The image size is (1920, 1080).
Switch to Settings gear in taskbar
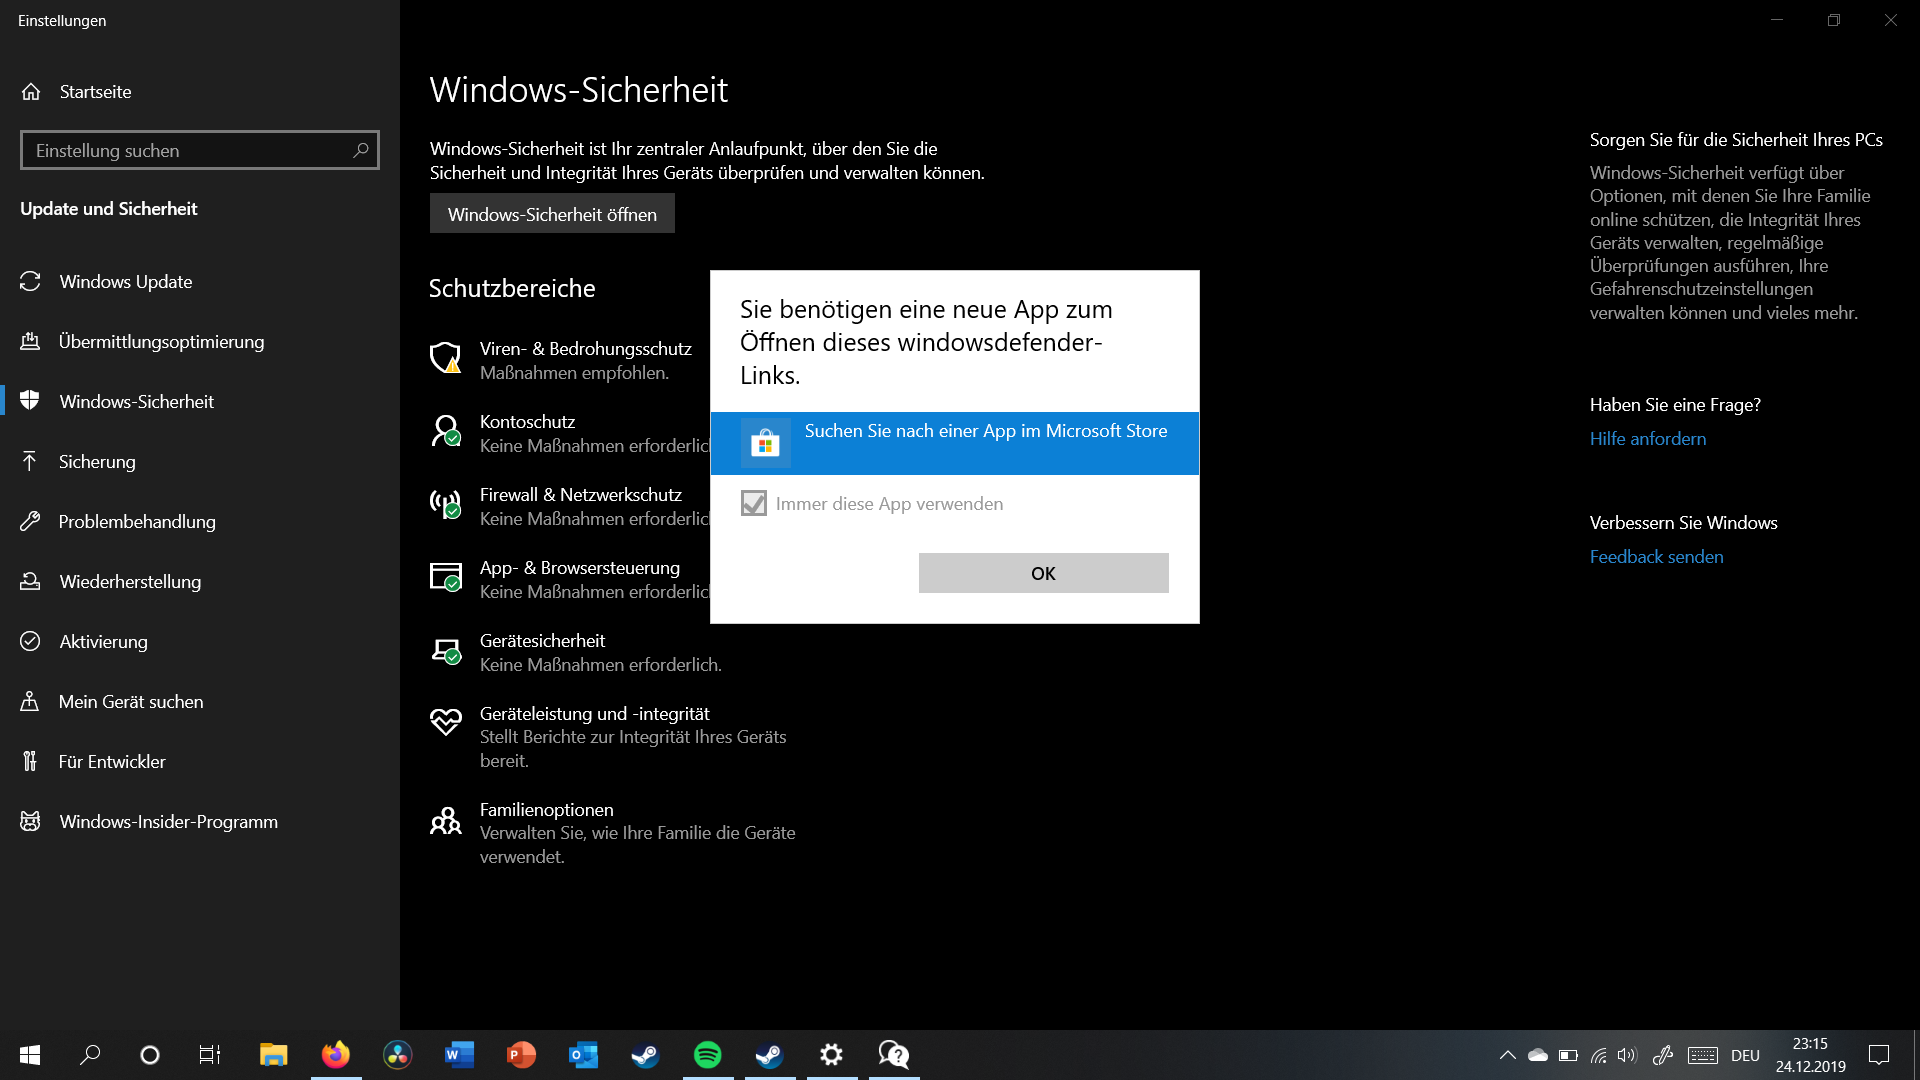coord(831,1055)
